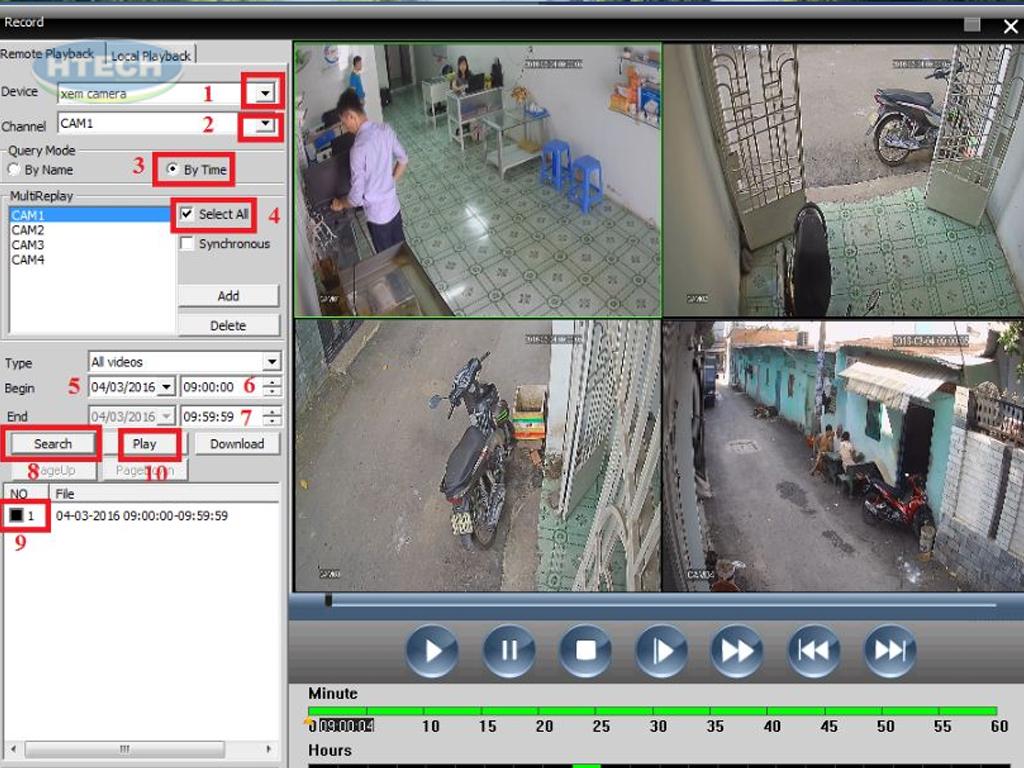Switch to the Local Playback tab
The height and width of the screenshot is (768, 1024).
(x=150, y=56)
